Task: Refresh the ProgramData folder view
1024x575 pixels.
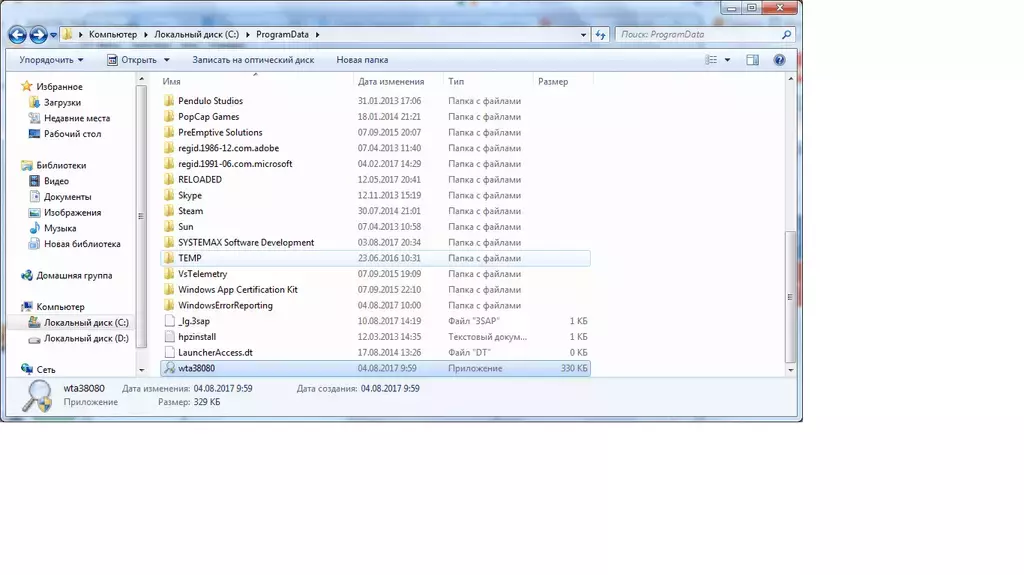Action: [601, 35]
